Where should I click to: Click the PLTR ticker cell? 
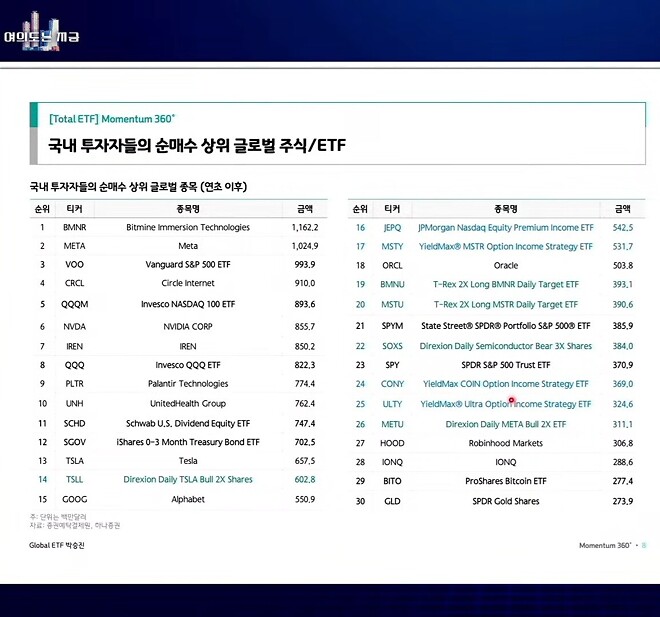(x=75, y=383)
